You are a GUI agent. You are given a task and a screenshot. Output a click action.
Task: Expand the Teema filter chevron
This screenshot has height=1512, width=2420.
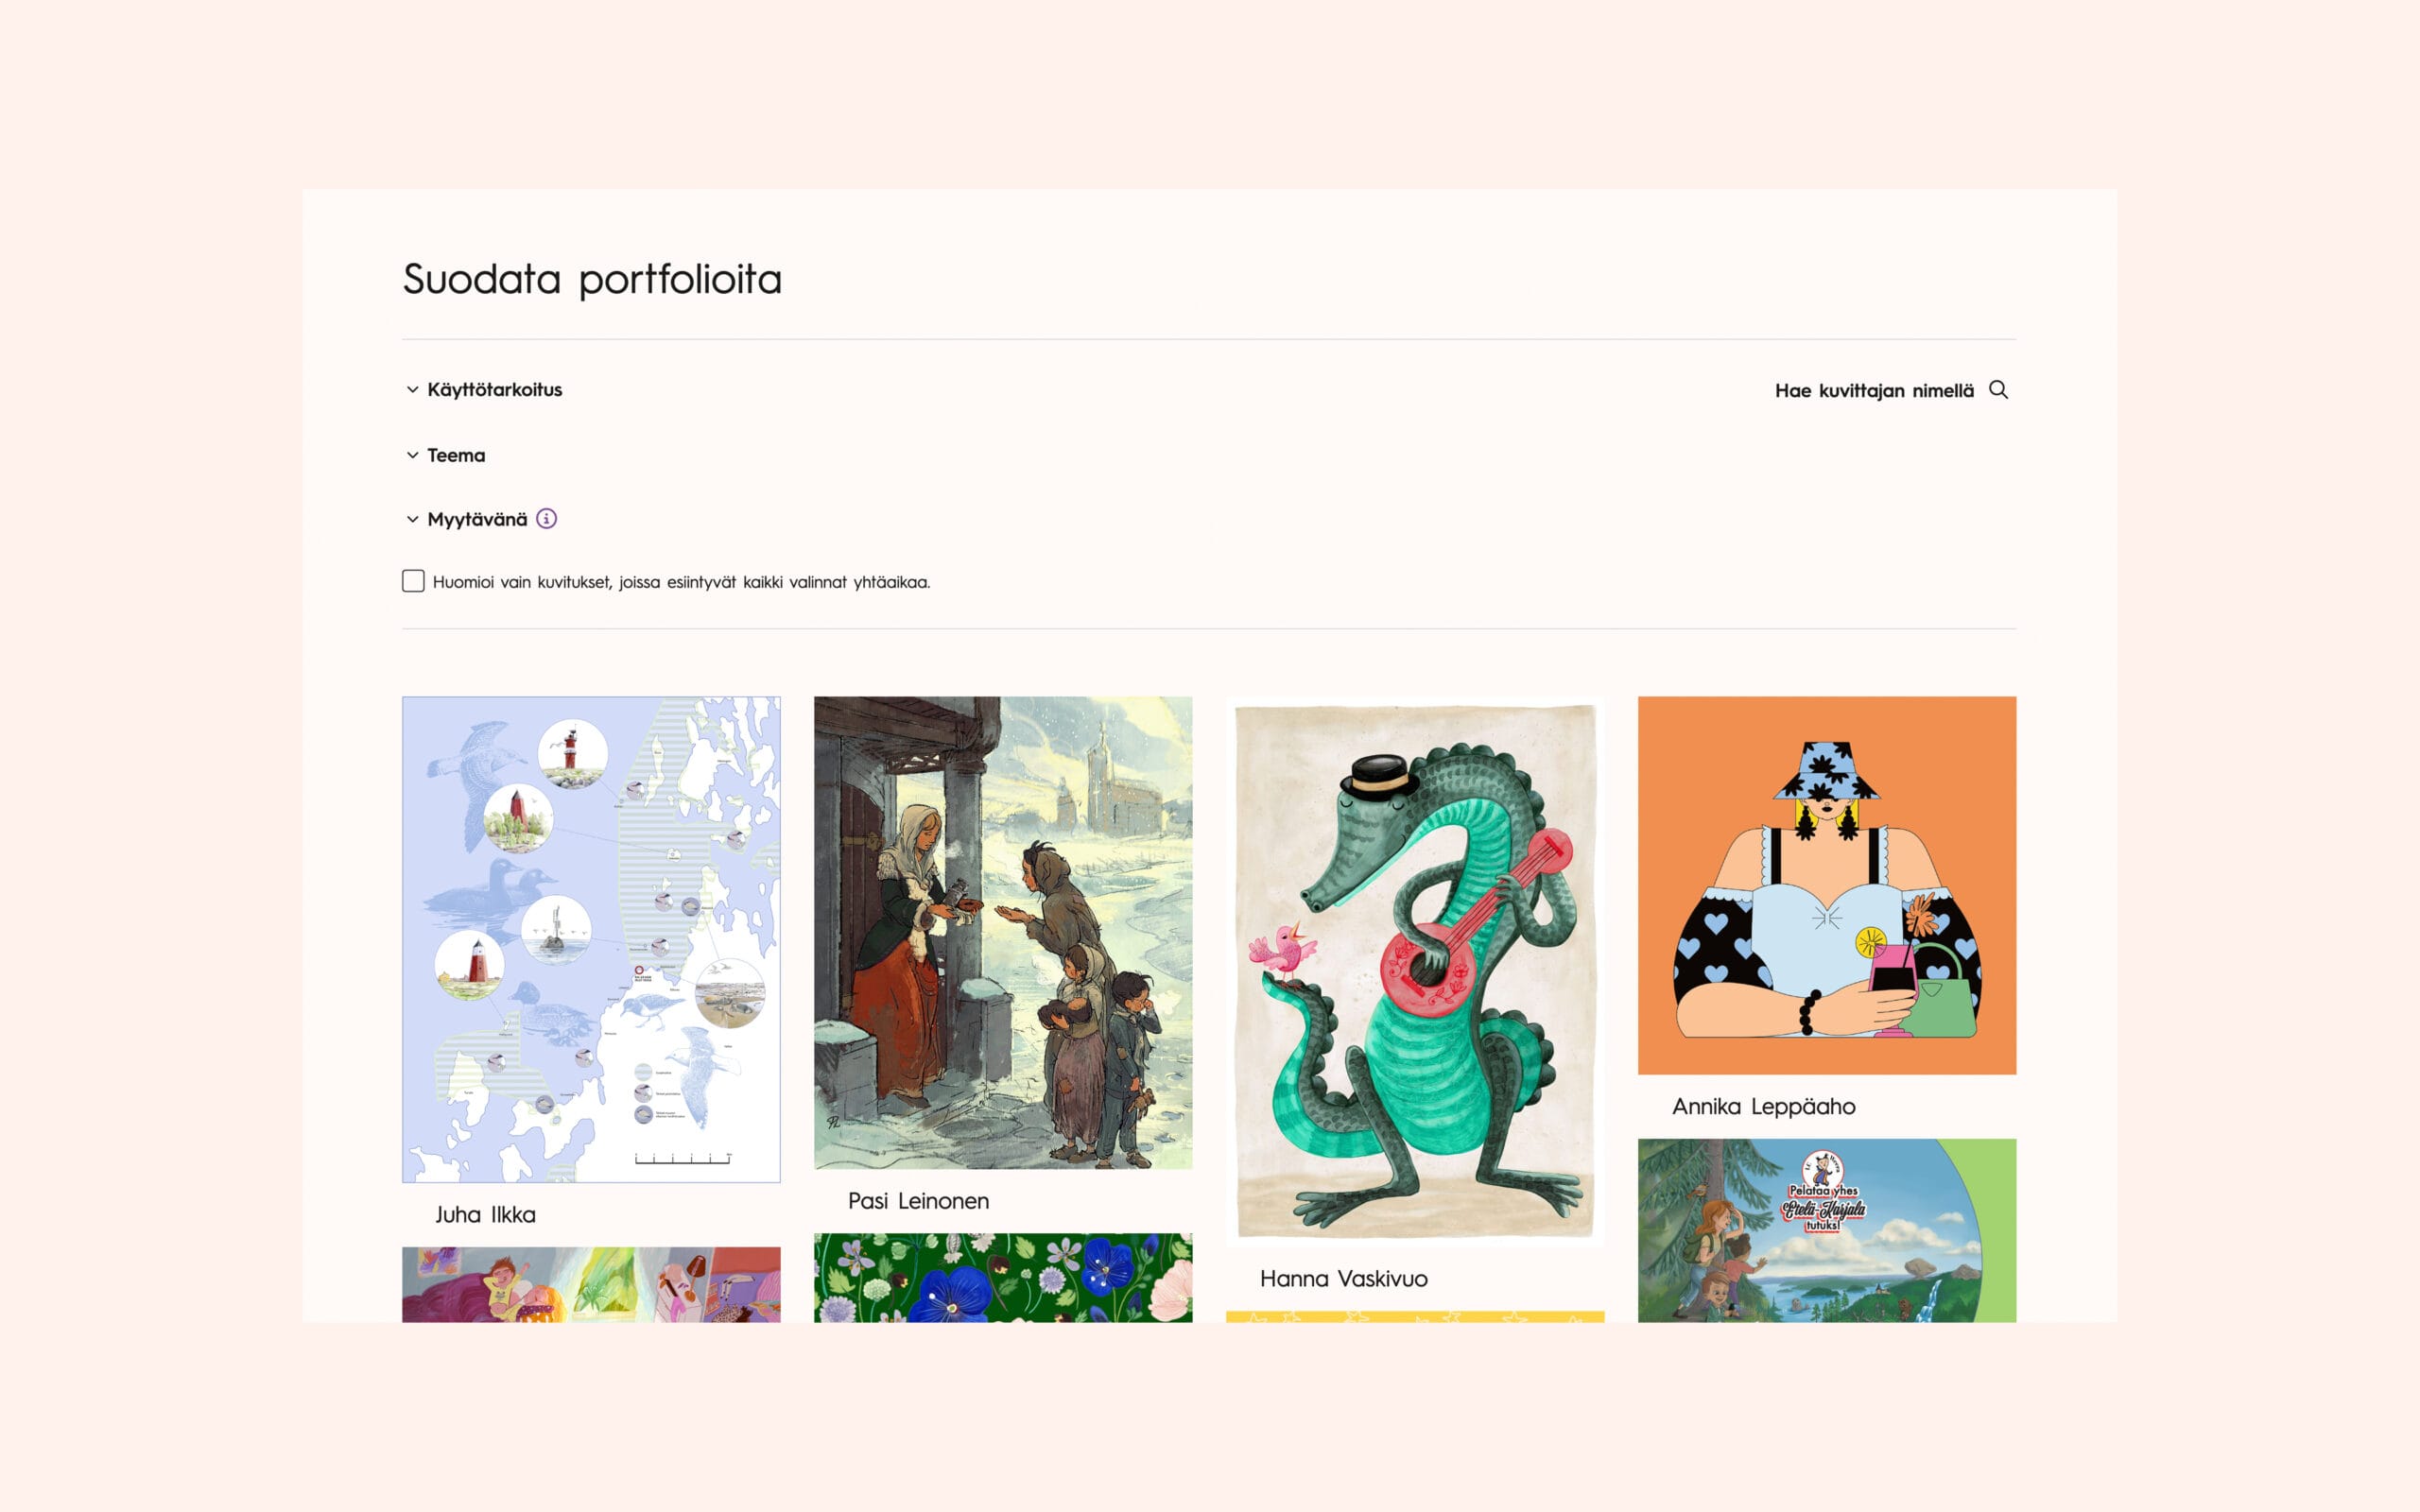pyautogui.click(x=412, y=455)
